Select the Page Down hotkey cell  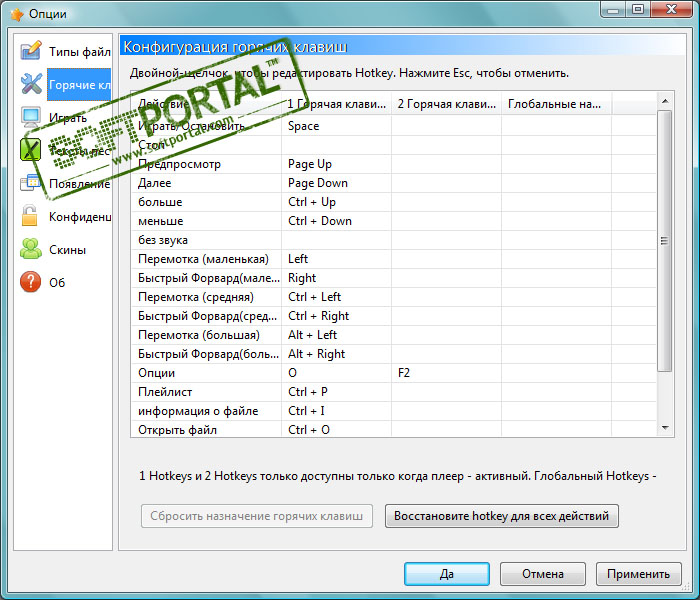pyautogui.click(x=337, y=183)
